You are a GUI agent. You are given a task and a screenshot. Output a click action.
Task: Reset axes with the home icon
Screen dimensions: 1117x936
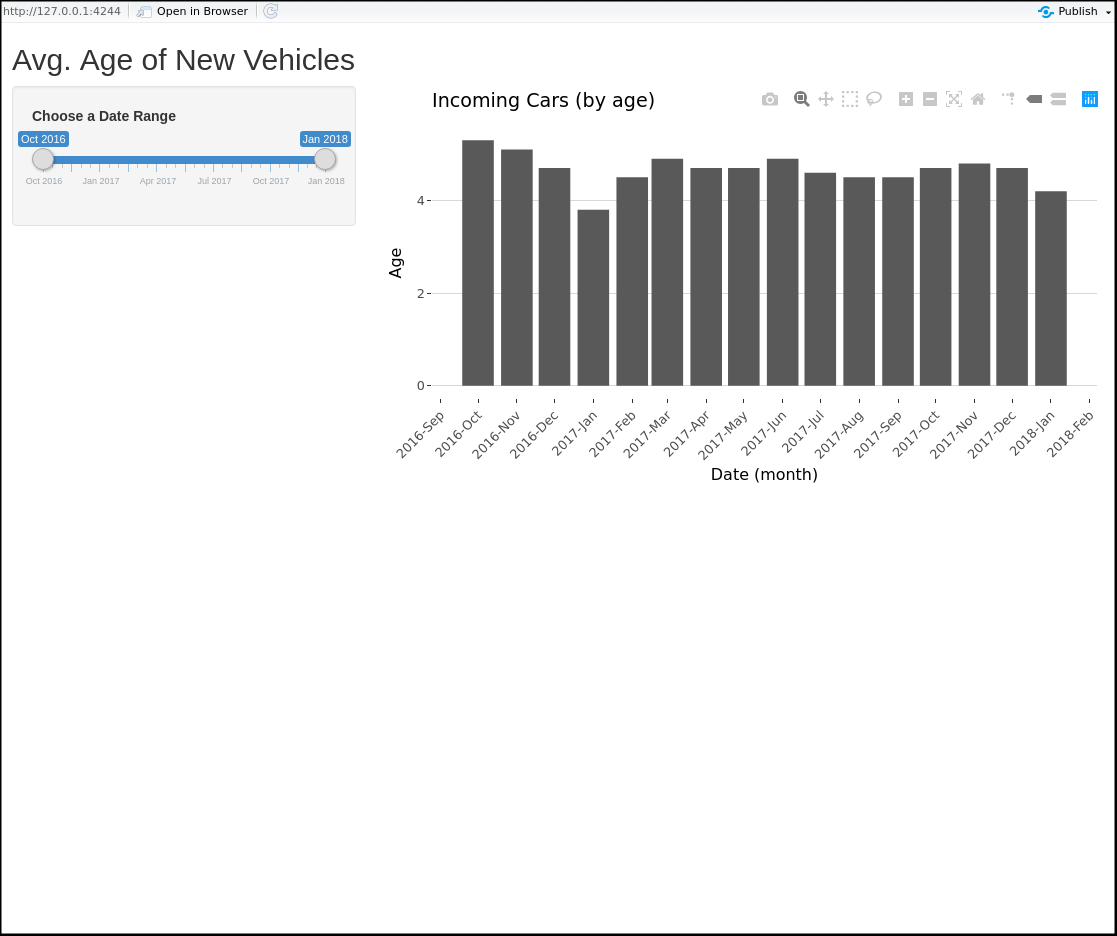[978, 99]
